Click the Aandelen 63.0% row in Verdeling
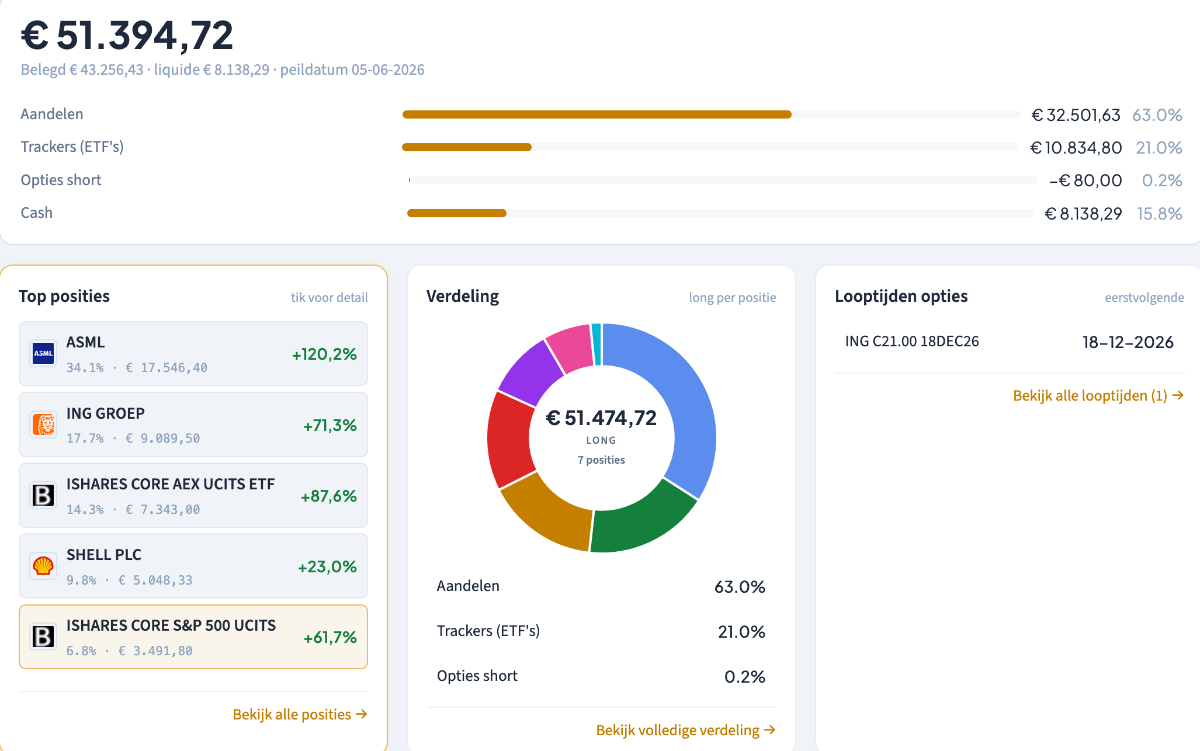Viewport: 1200px width, 751px height. coord(601,586)
